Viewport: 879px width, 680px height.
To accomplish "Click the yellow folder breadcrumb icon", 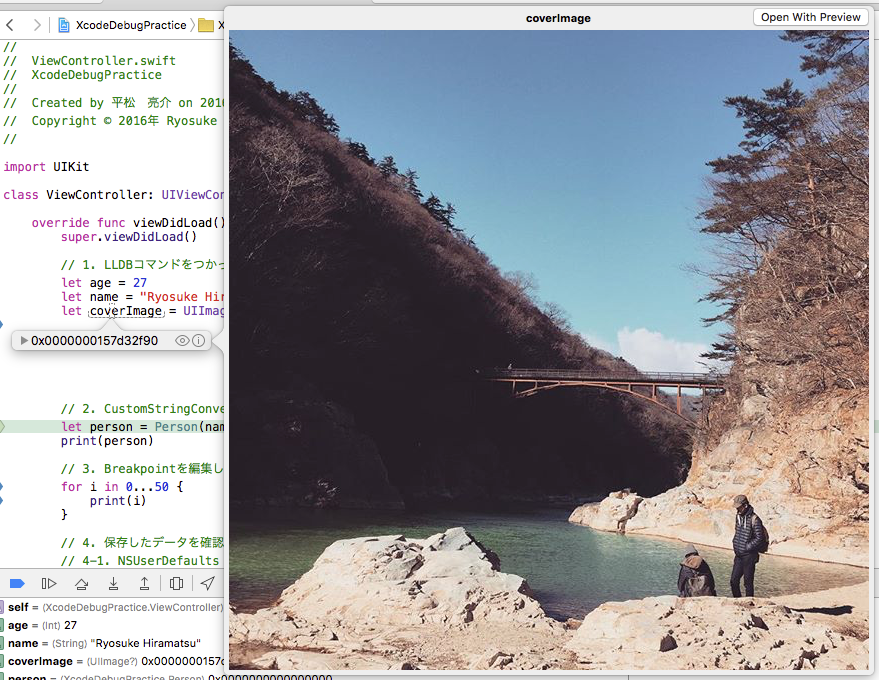I will coord(206,25).
